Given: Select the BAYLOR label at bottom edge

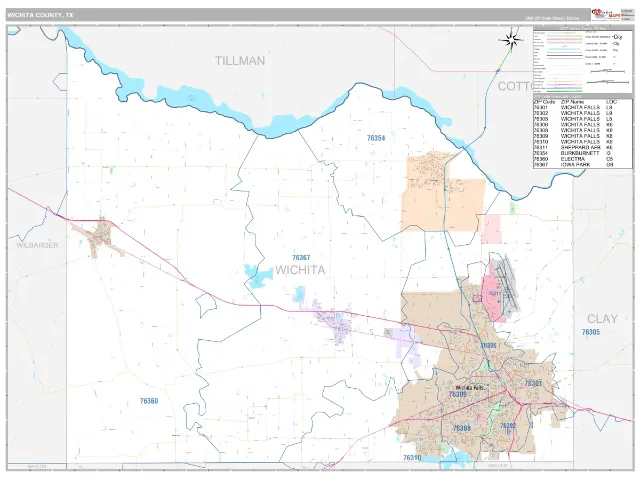Looking at the screenshot, I should pos(37,466).
